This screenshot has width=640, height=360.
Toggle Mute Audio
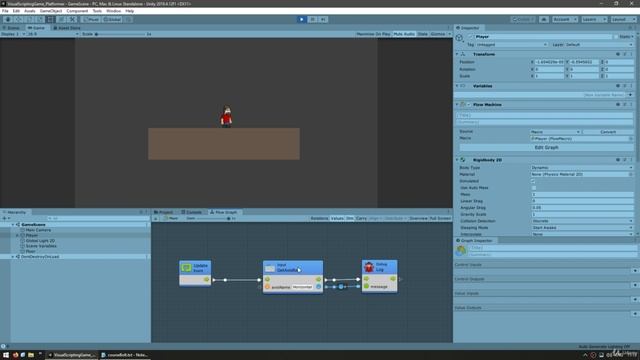pos(404,34)
